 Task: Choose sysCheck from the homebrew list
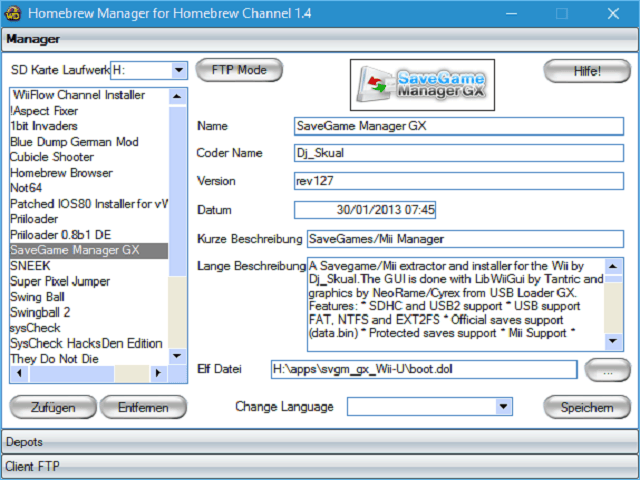pyautogui.click(x=37, y=327)
